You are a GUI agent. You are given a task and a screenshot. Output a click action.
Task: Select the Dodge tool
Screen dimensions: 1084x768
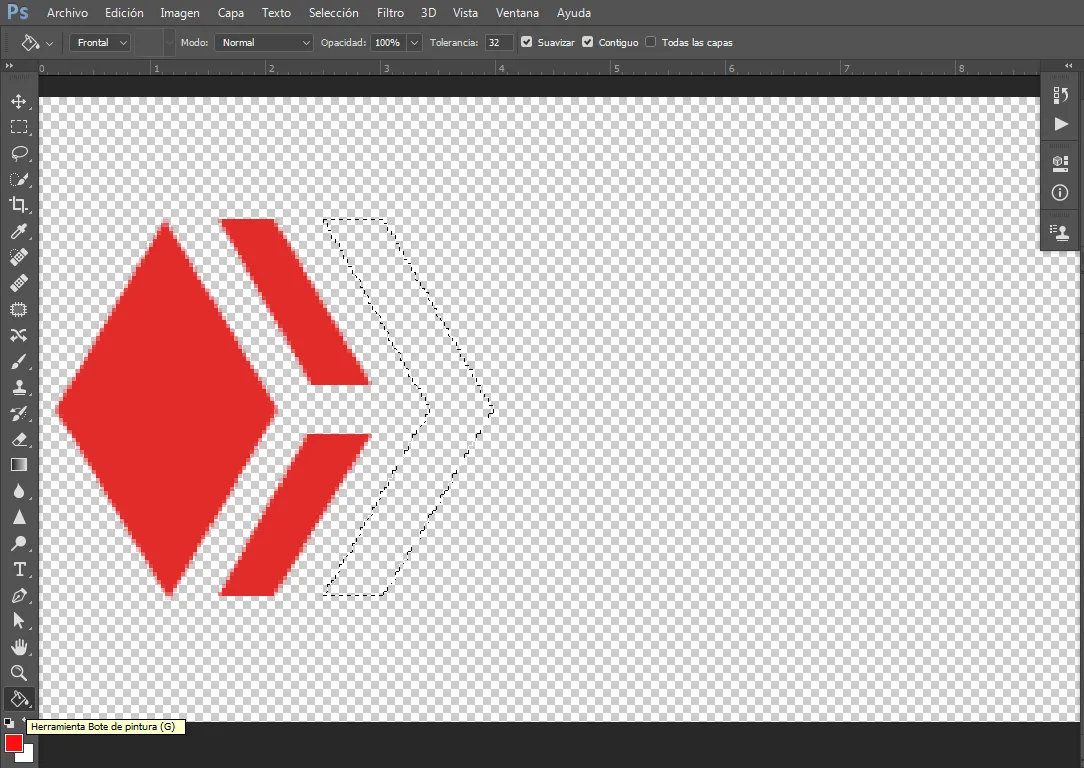pyautogui.click(x=19, y=543)
